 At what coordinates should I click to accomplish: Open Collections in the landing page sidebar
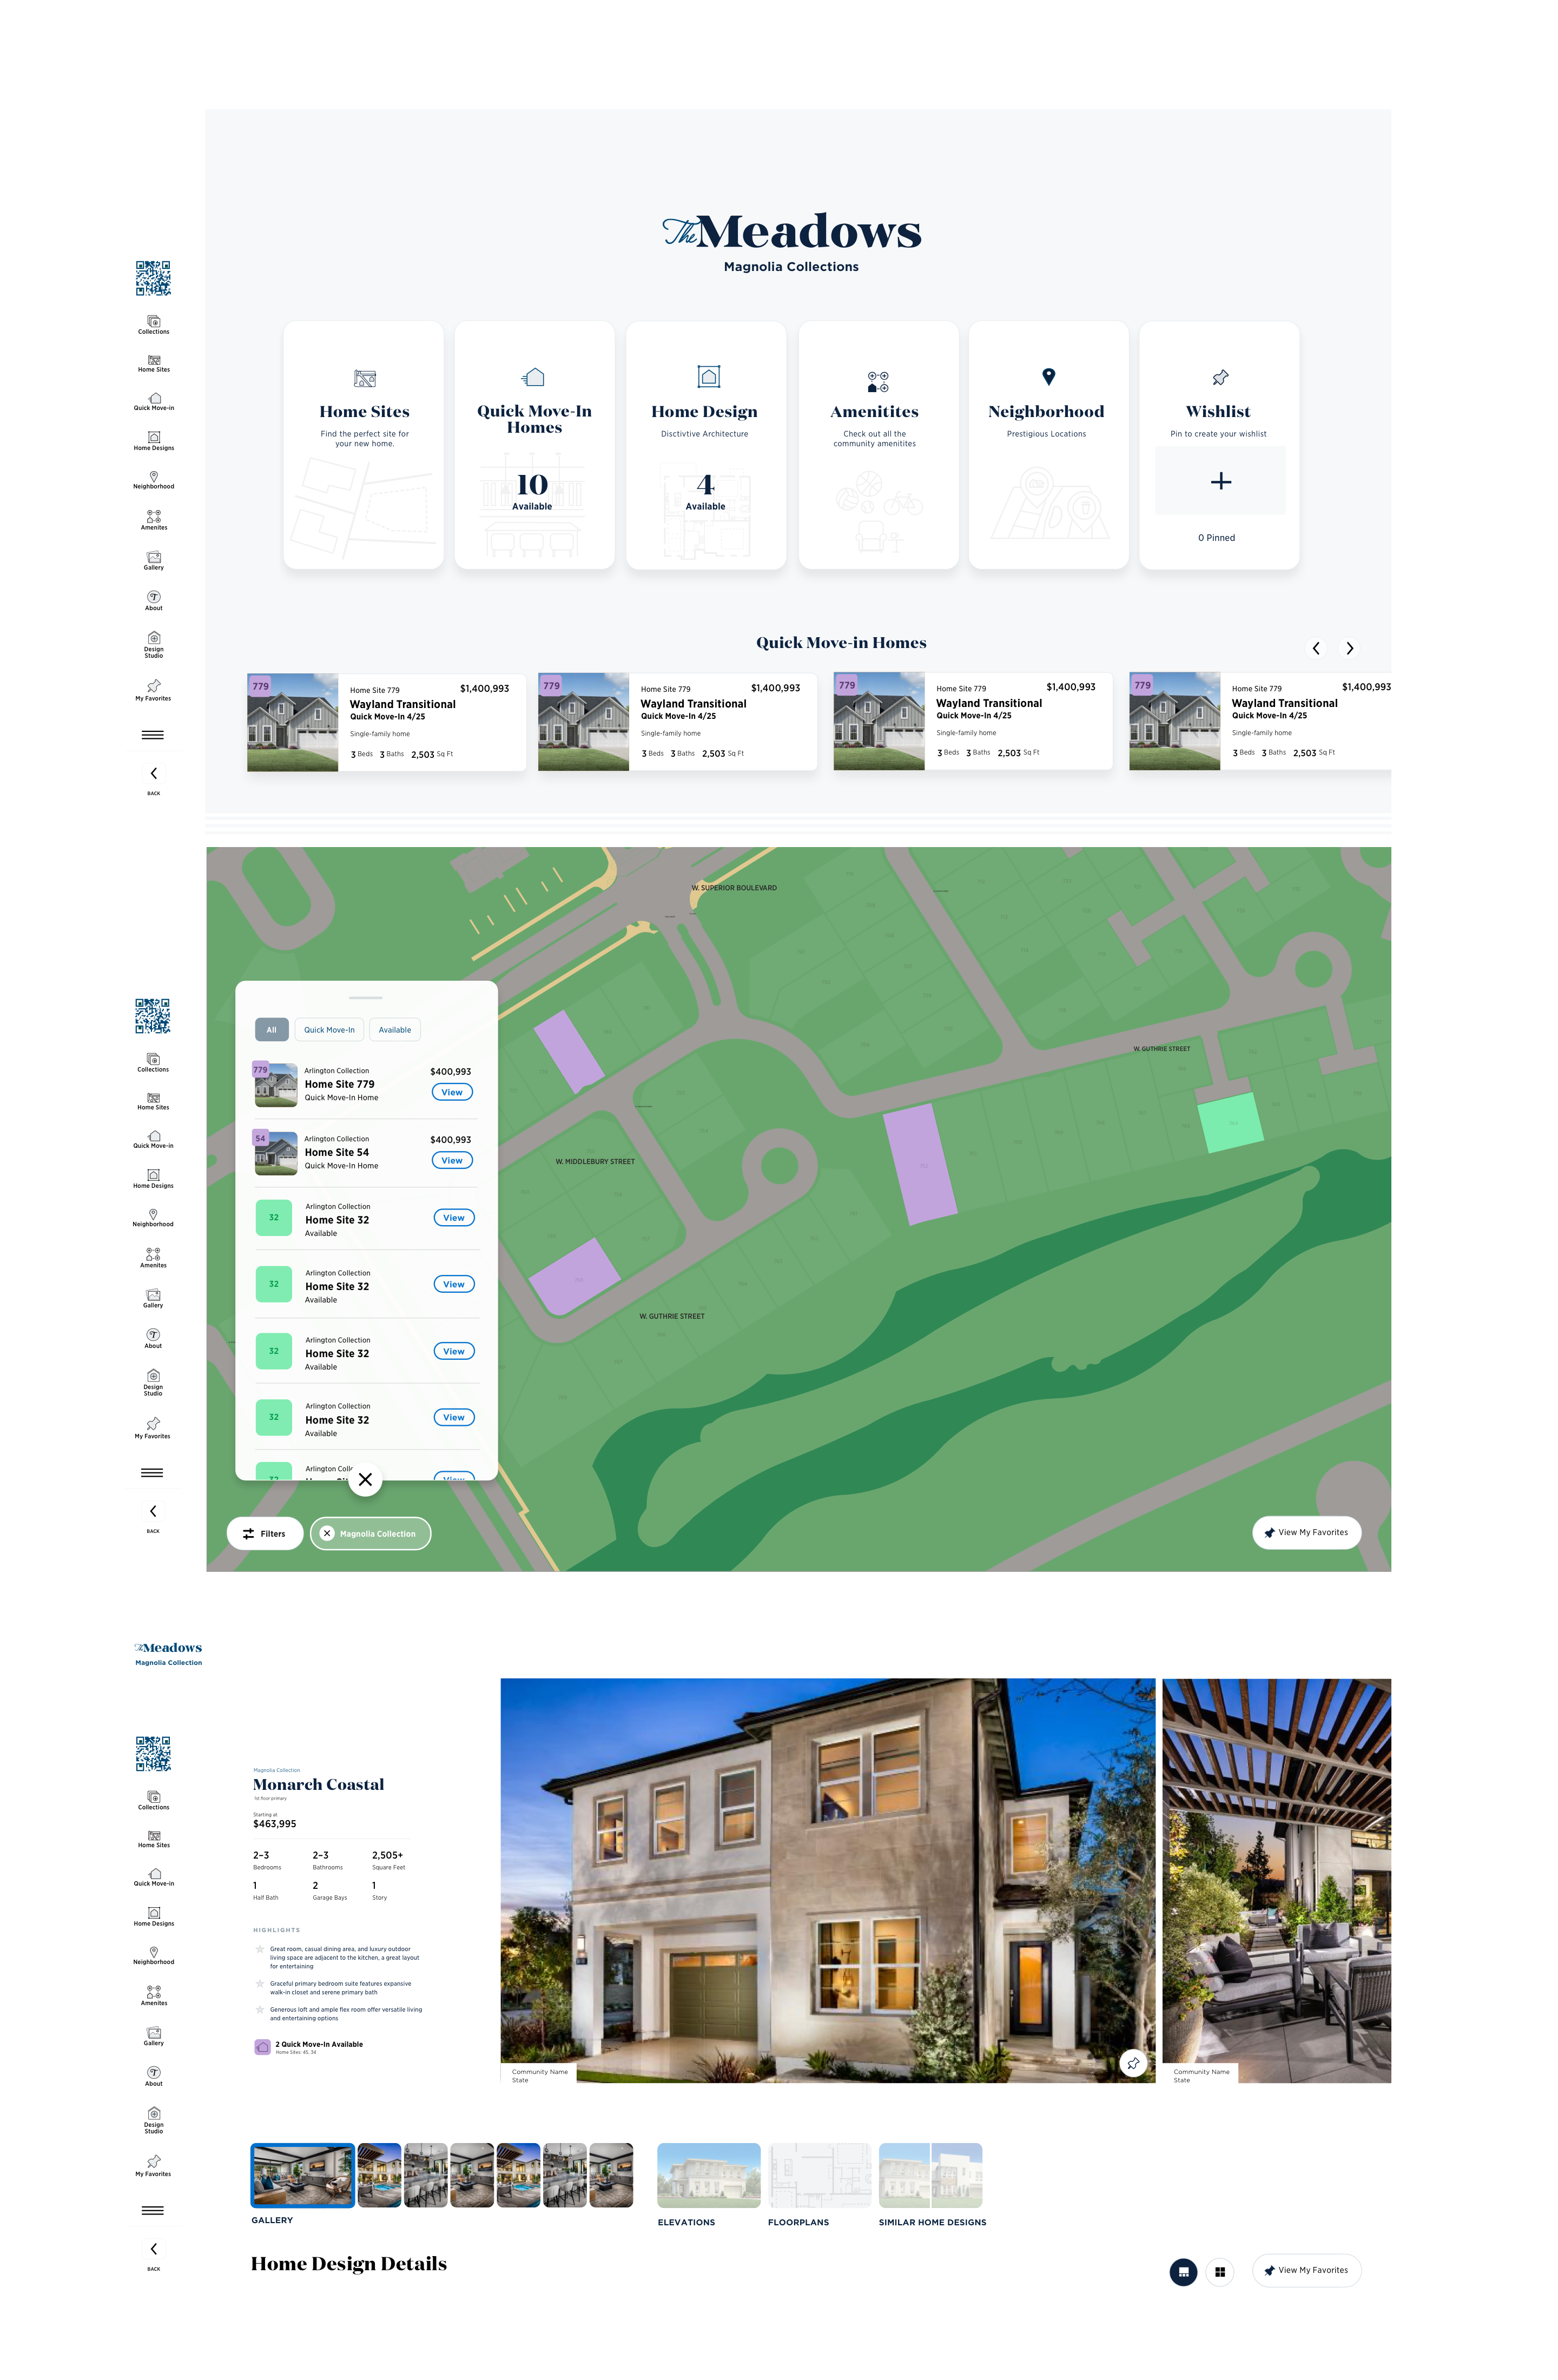pyautogui.click(x=153, y=325)
